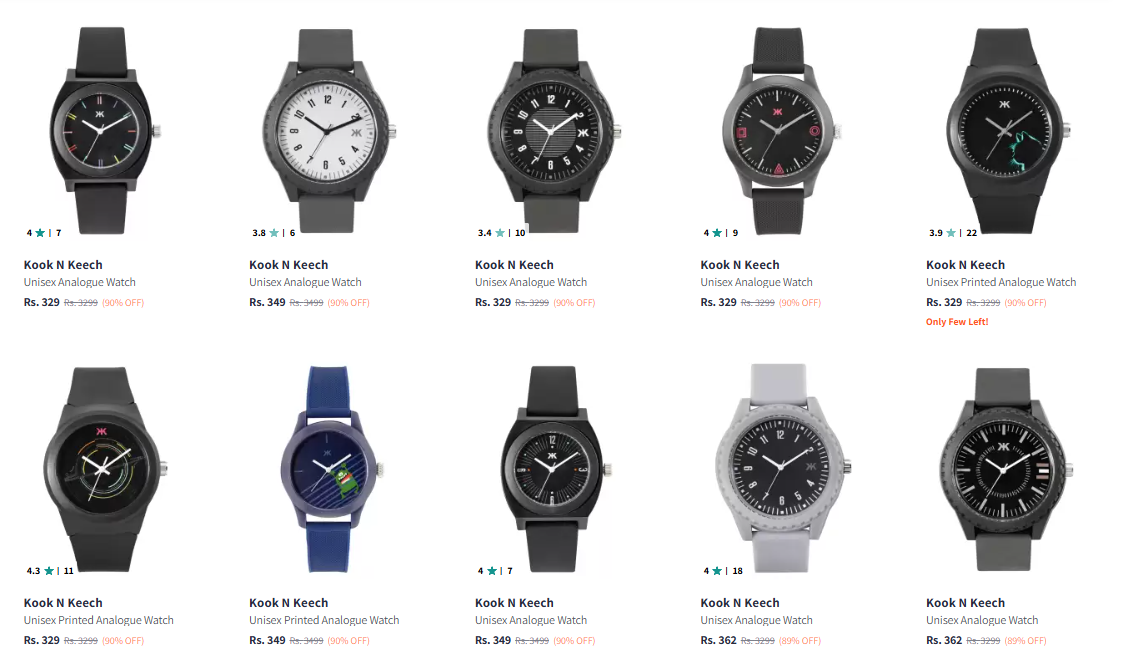Image resolution: width=1133 pixels, height=660 pixels.
Task: Click the 3.4 star rating badge
Action: pos(501,233)
